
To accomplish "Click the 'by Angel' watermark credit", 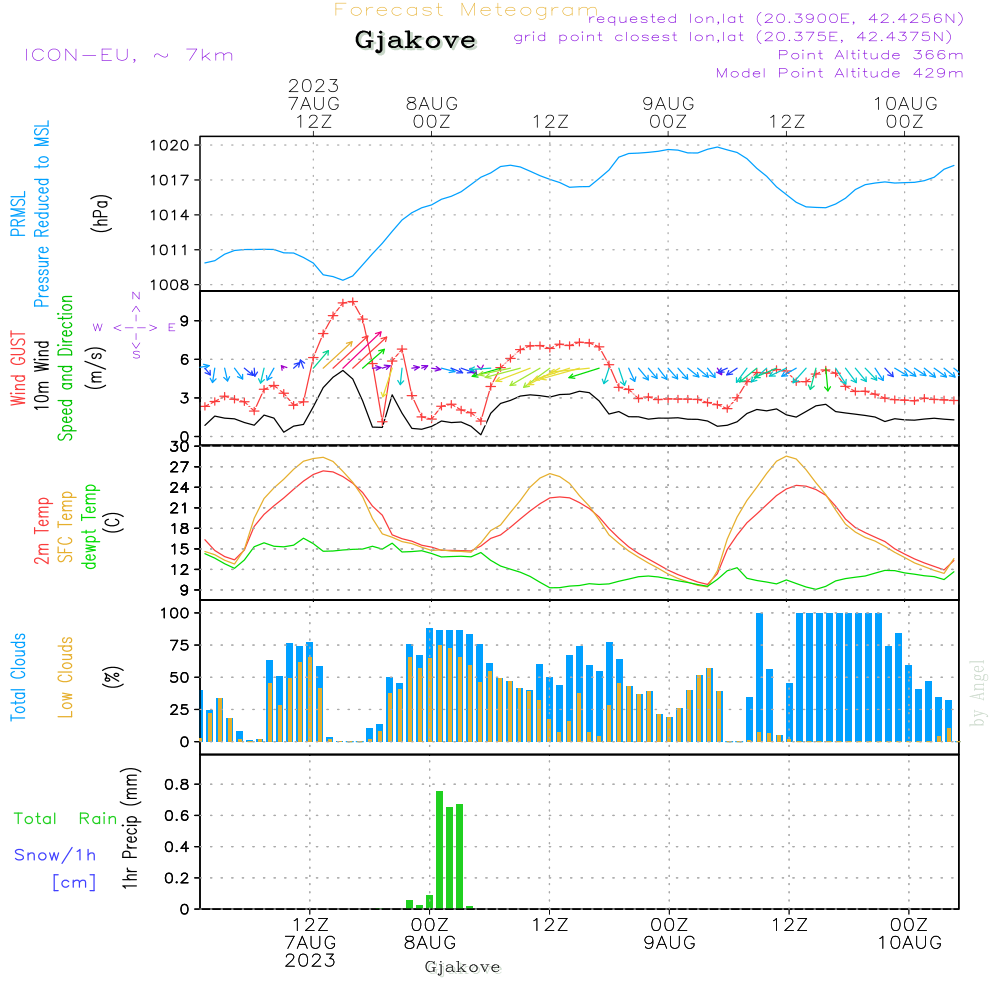I will tap(978, 693).
